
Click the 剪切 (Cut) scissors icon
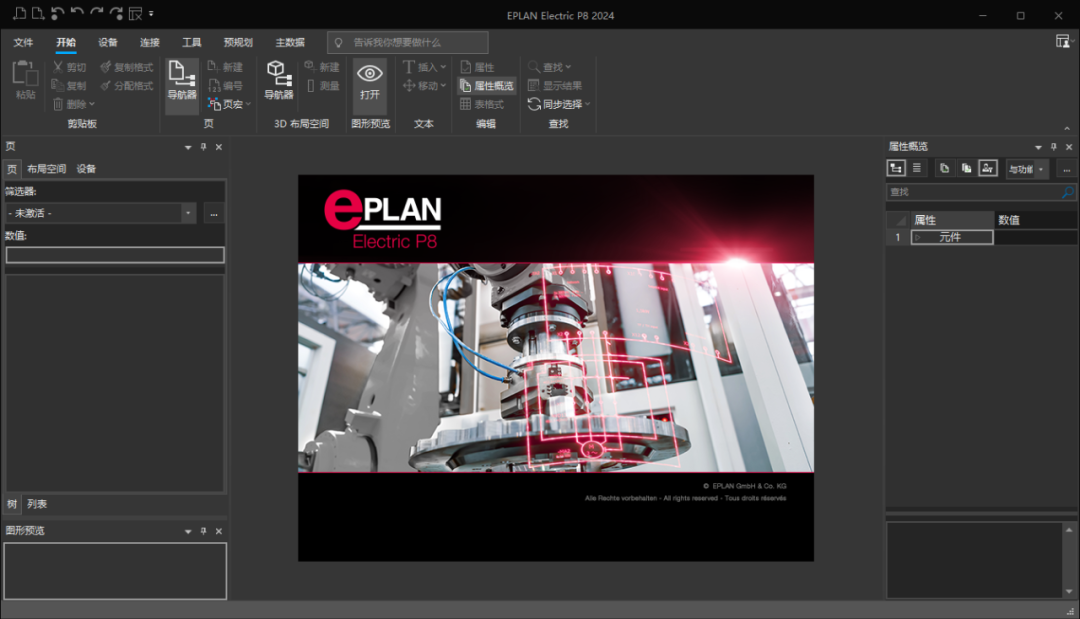click(58, 67)
